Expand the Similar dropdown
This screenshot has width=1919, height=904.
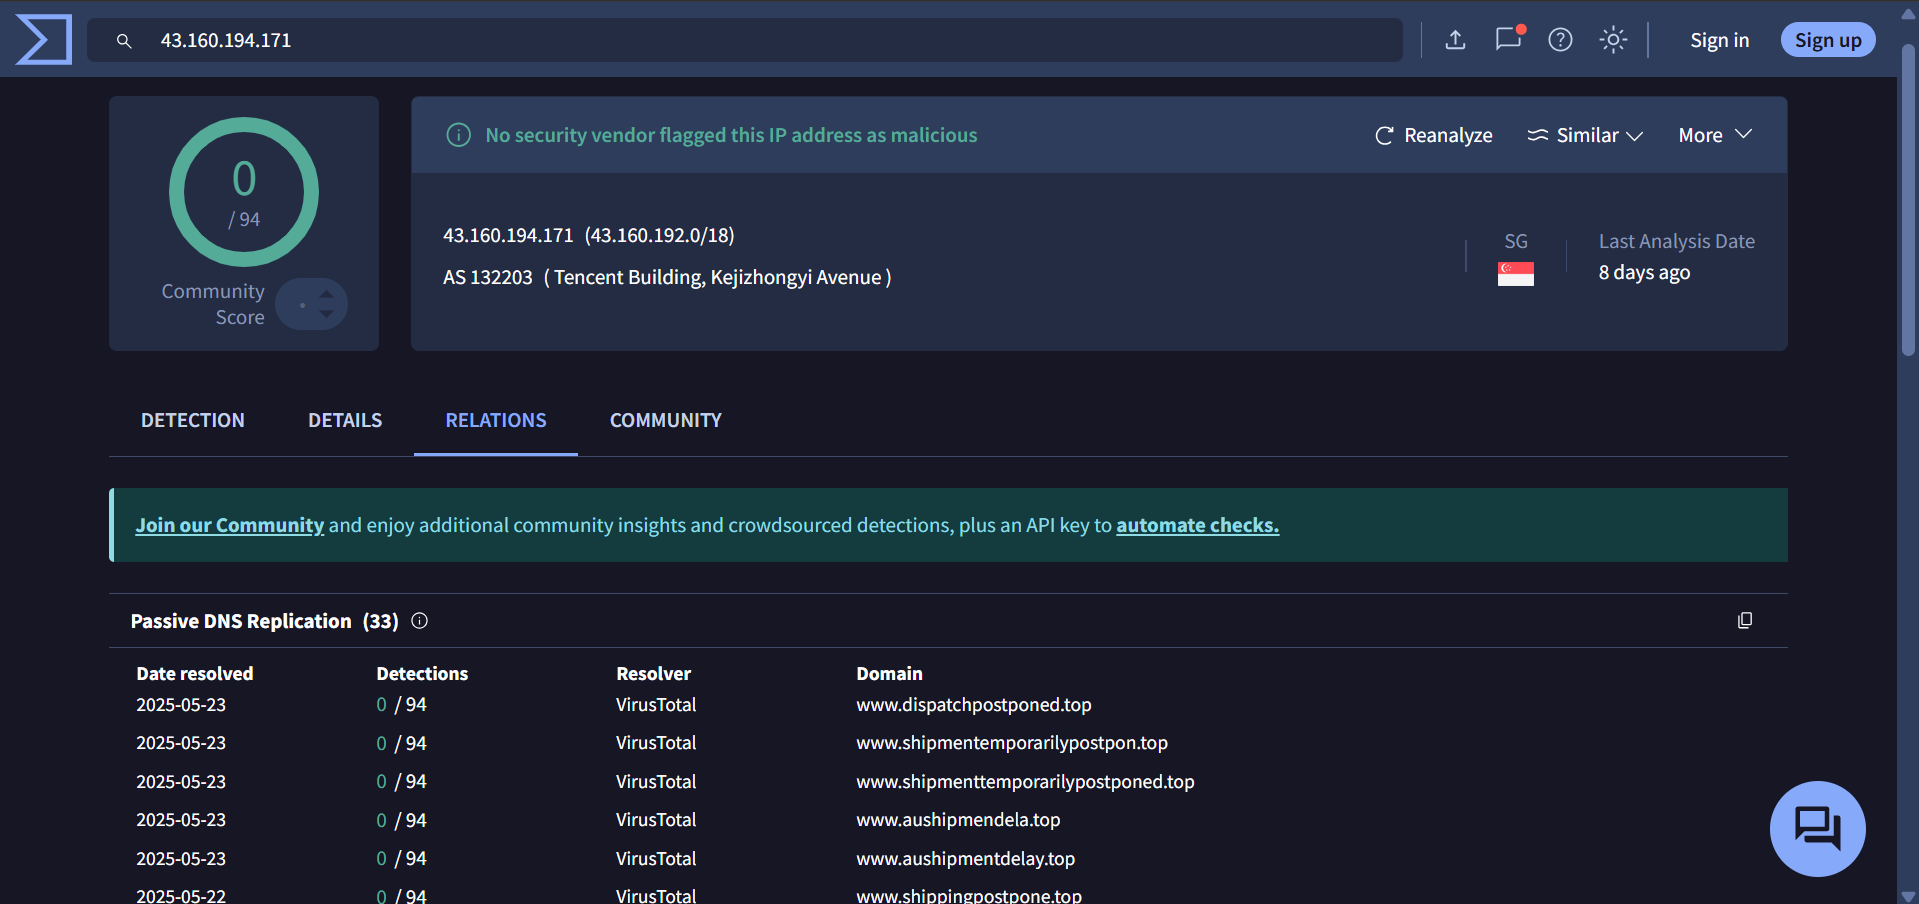[1585, 135]
